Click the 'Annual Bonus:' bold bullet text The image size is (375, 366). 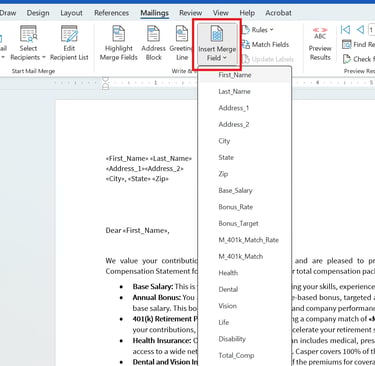(x=157, y=297)
